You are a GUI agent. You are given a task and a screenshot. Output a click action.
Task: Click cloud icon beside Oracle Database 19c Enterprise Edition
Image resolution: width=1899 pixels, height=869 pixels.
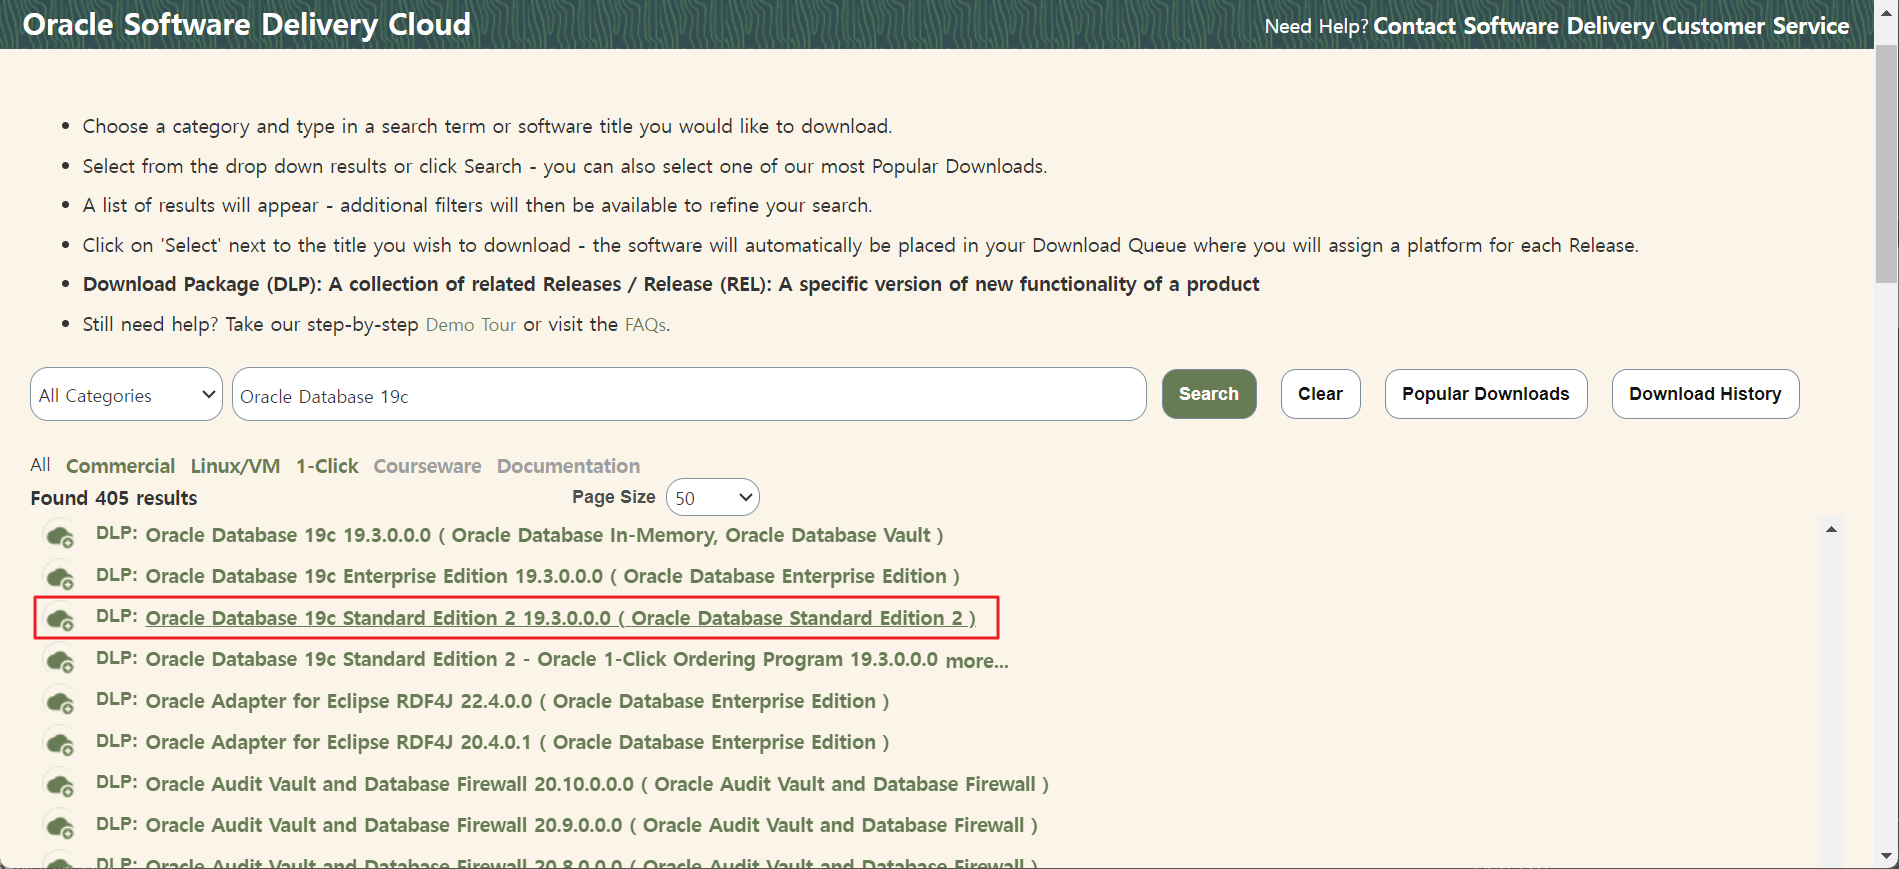61,578
